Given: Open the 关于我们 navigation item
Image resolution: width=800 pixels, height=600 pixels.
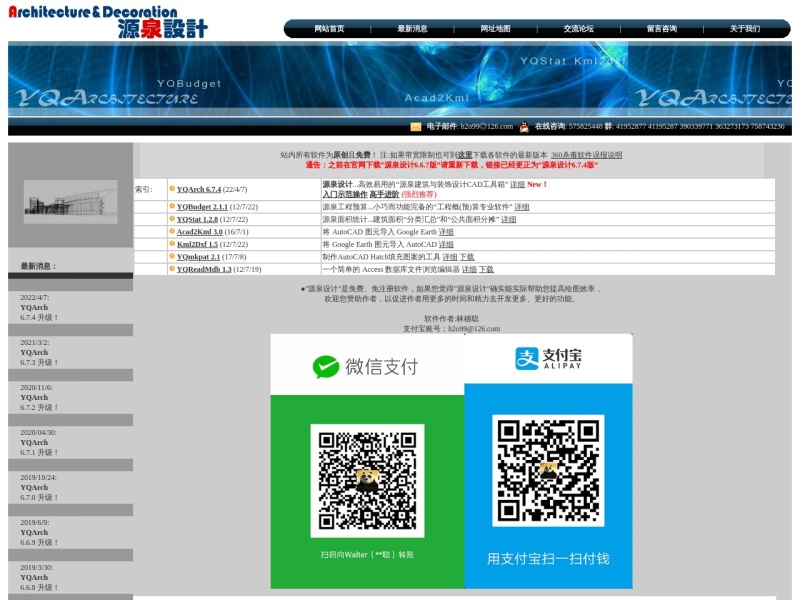Looking at the screenshot, I should [x=745, y=29].
